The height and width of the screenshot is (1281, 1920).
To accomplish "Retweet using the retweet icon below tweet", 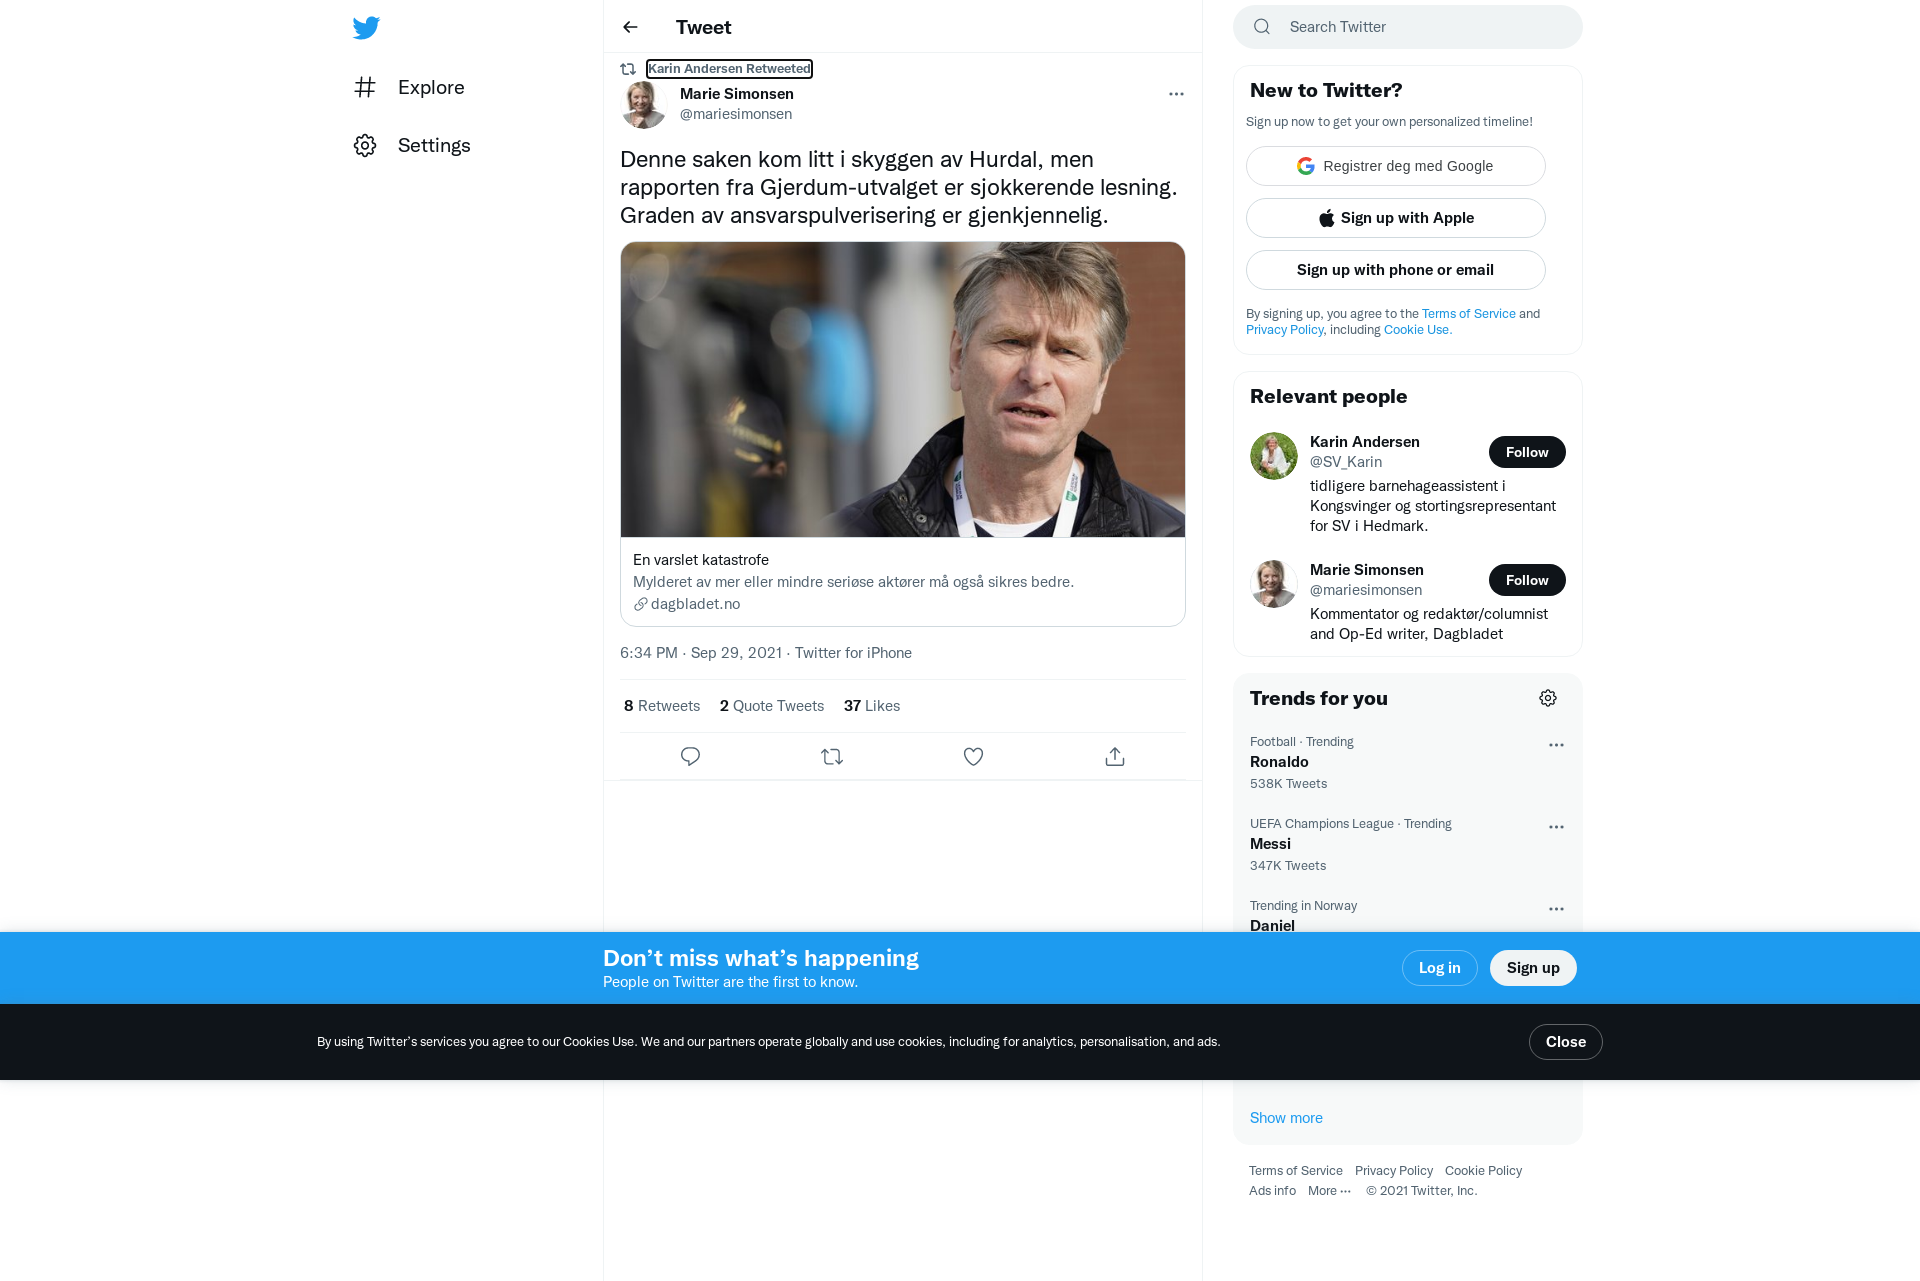I will (832, 757).
